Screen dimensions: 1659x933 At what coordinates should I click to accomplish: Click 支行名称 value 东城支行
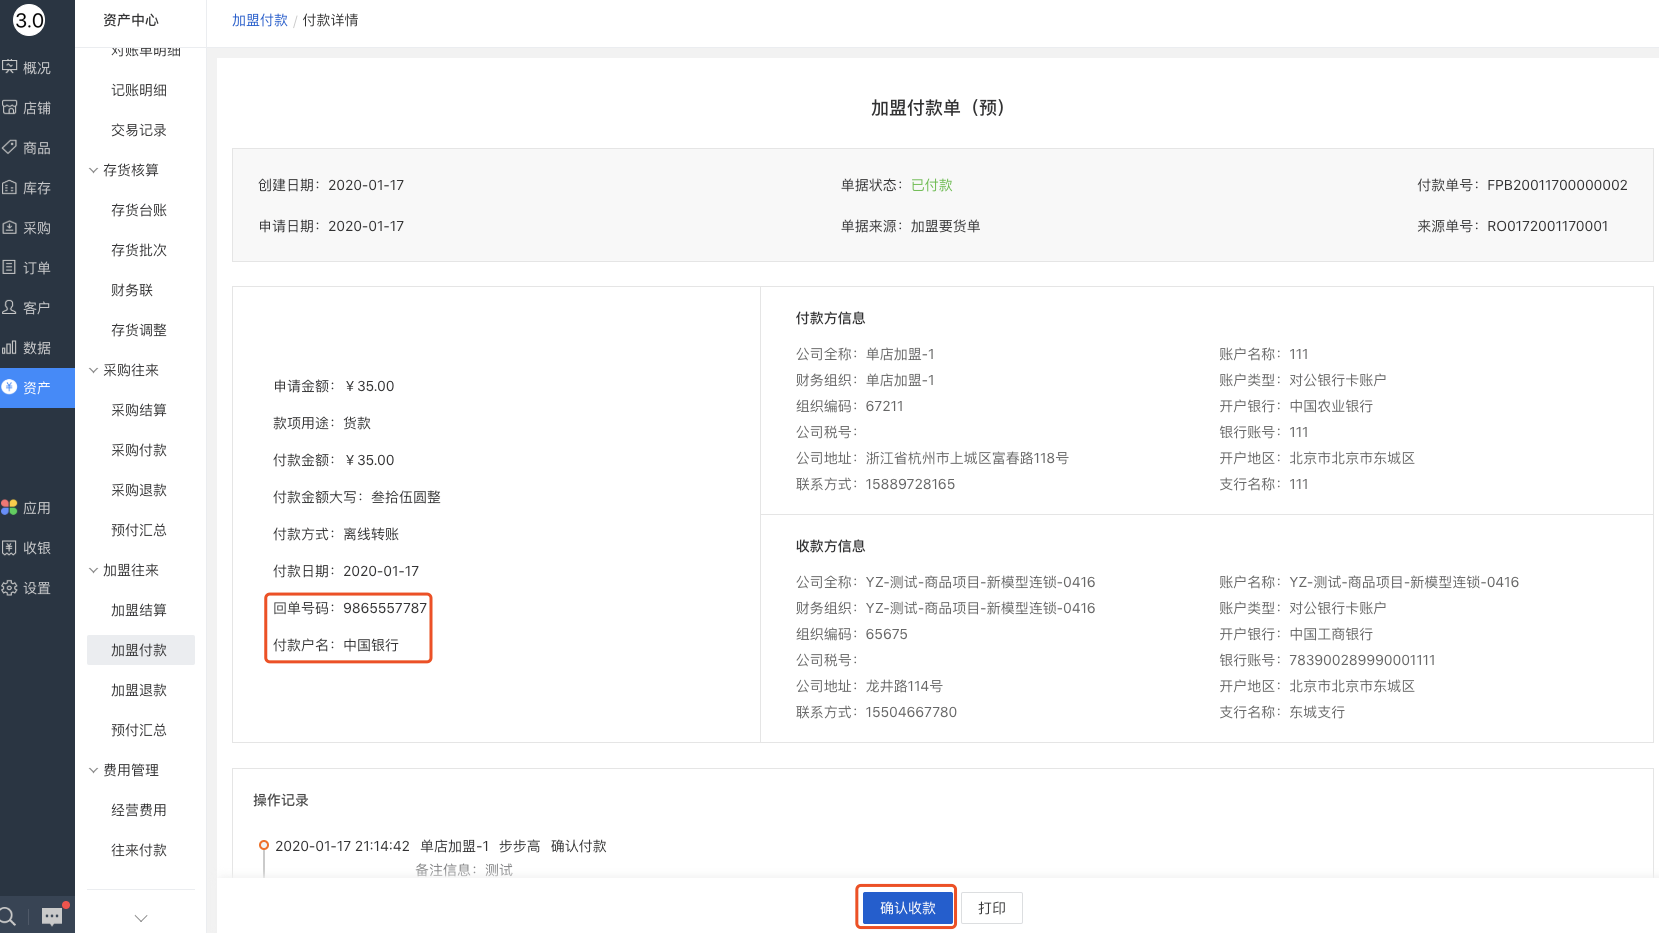1317,712
